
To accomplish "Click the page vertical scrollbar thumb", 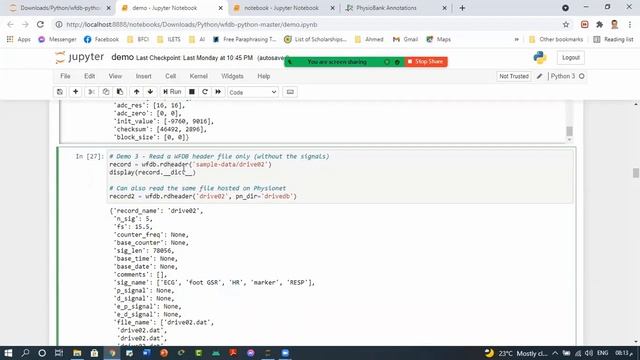I will tap(636, 173).
